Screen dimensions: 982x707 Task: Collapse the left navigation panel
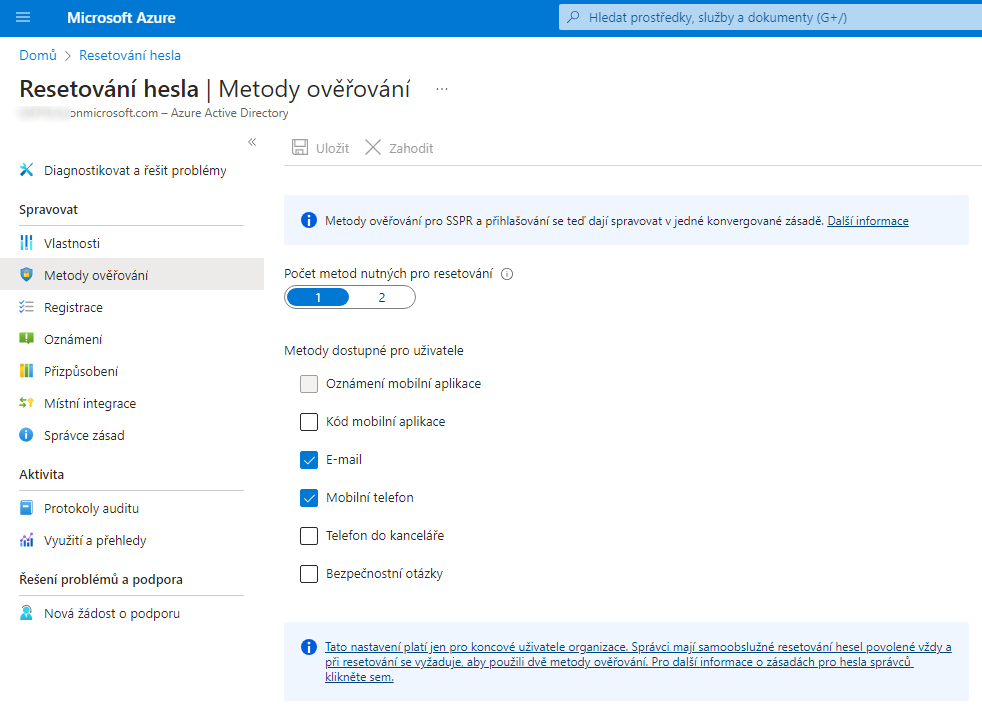(x=252, y=142)
